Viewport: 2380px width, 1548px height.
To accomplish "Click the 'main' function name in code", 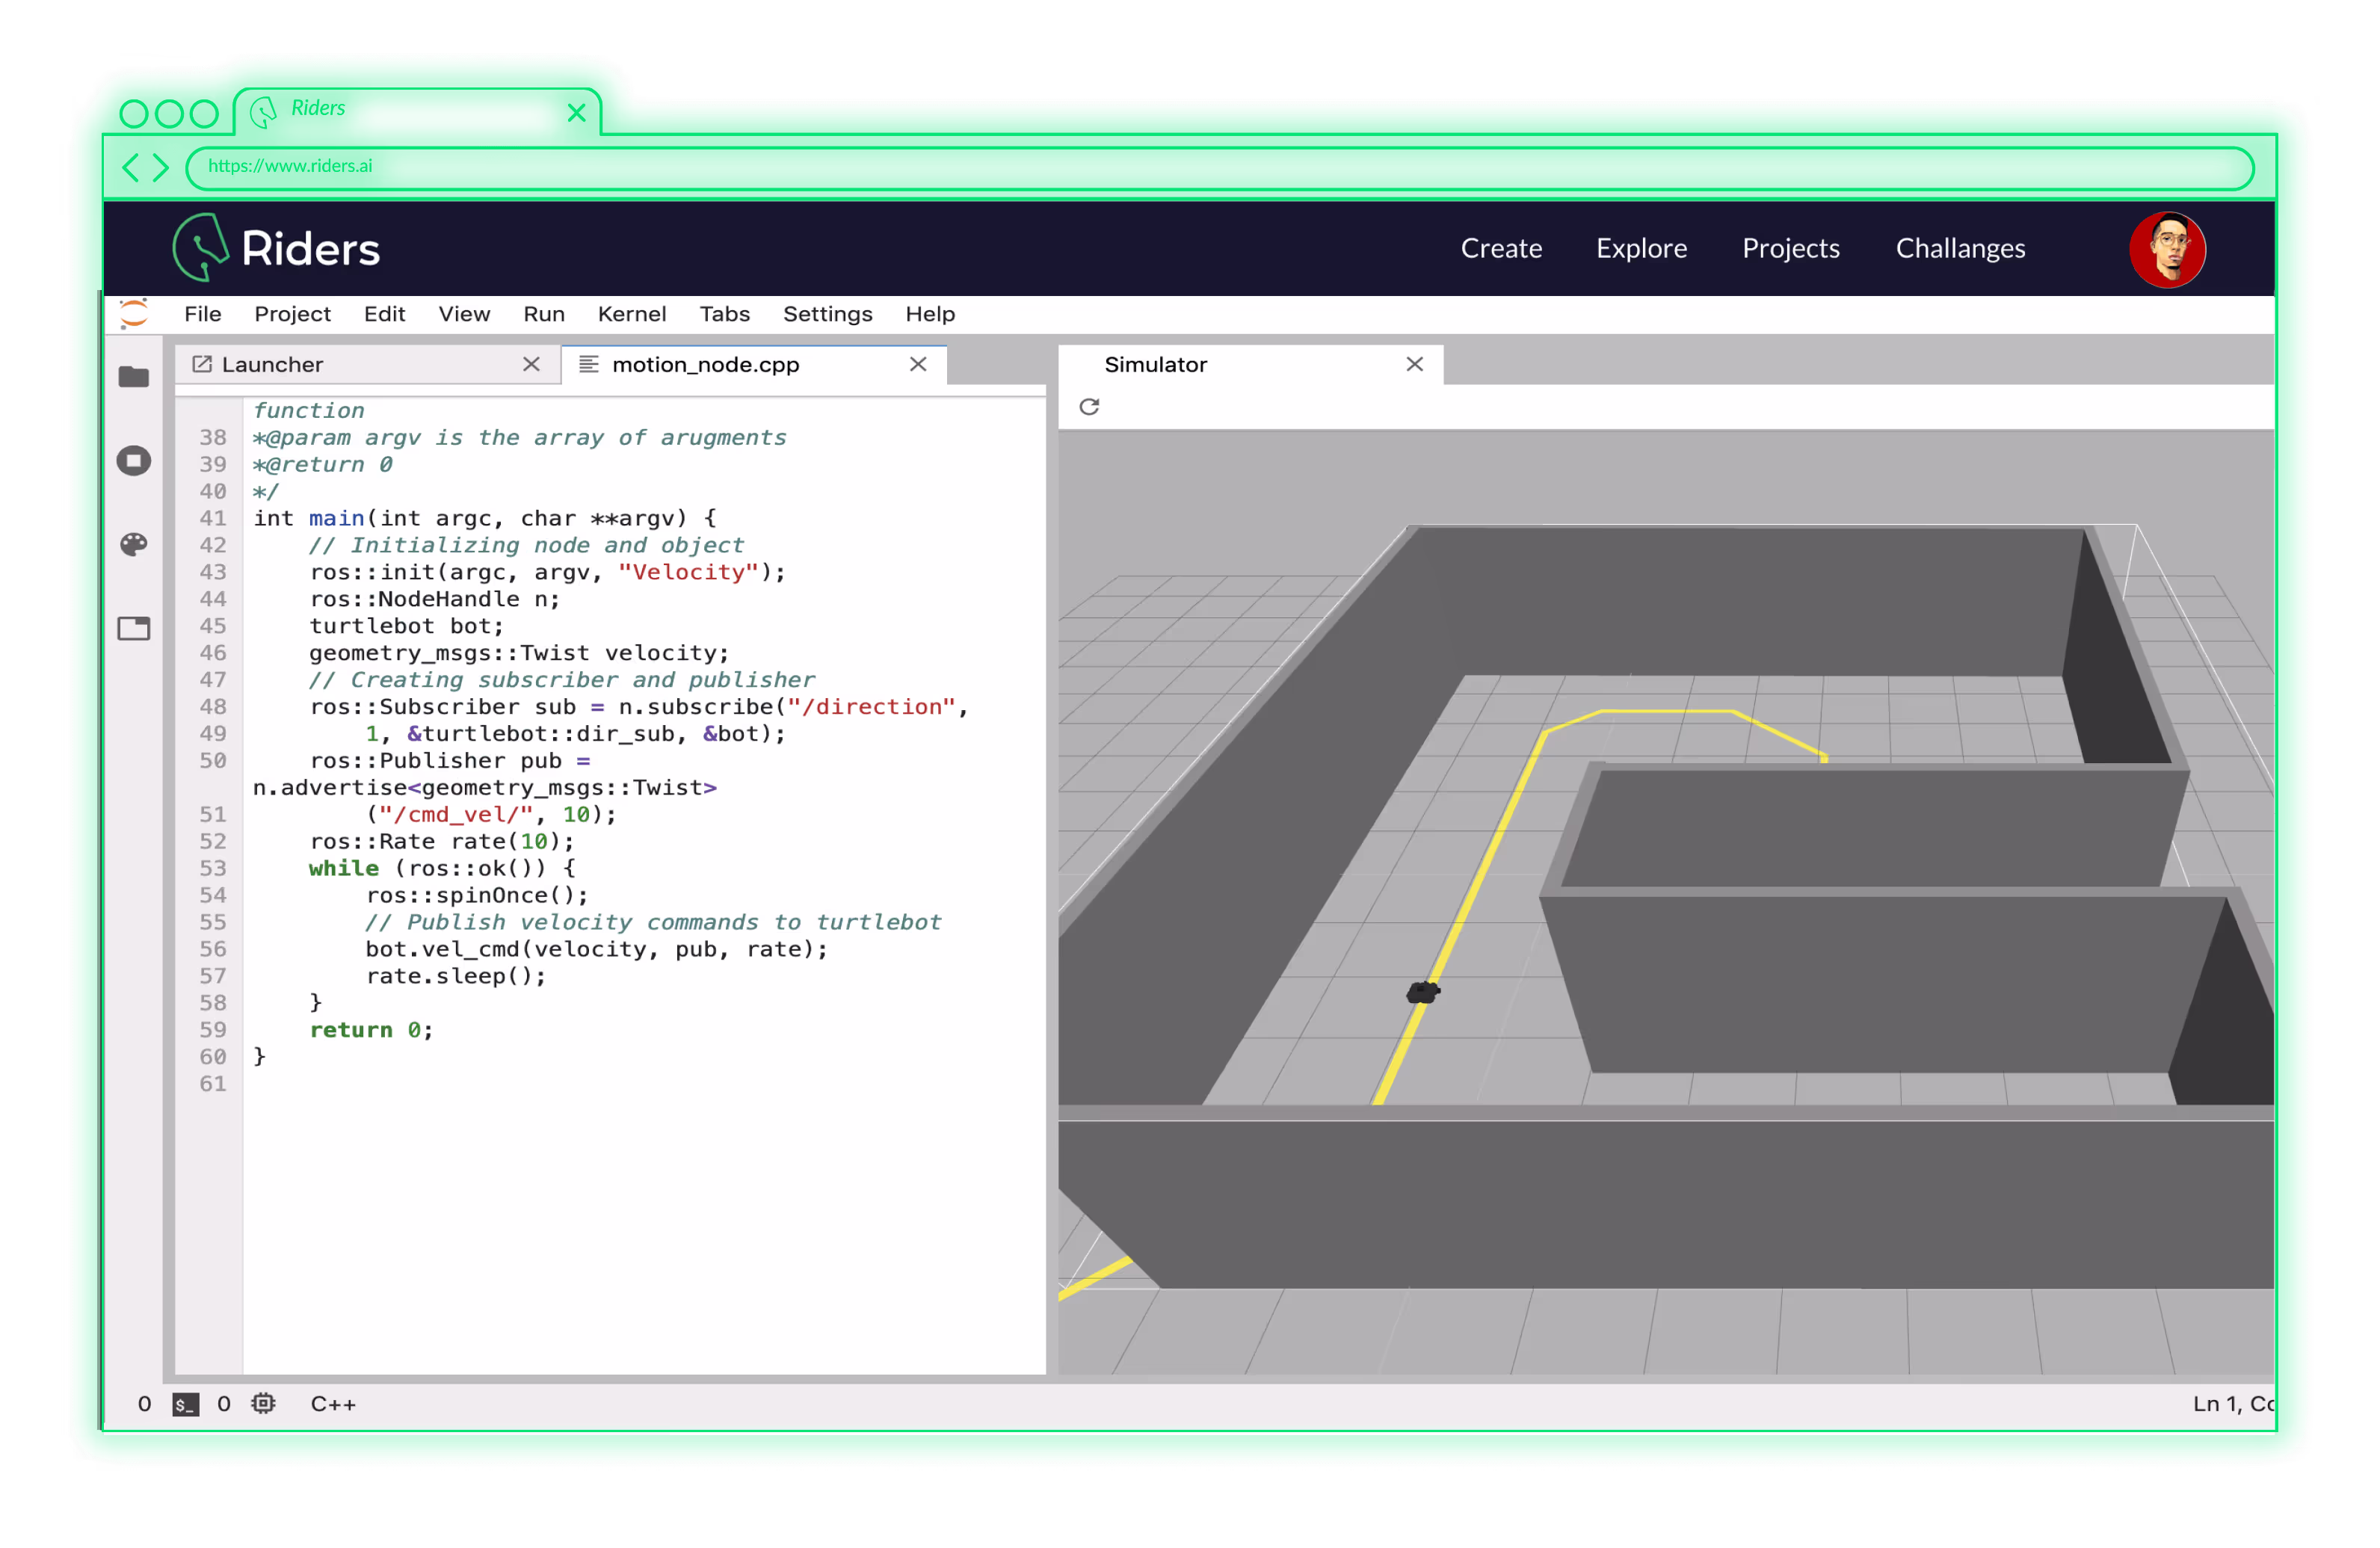I will pyautogui.click(x=336, y=518).
